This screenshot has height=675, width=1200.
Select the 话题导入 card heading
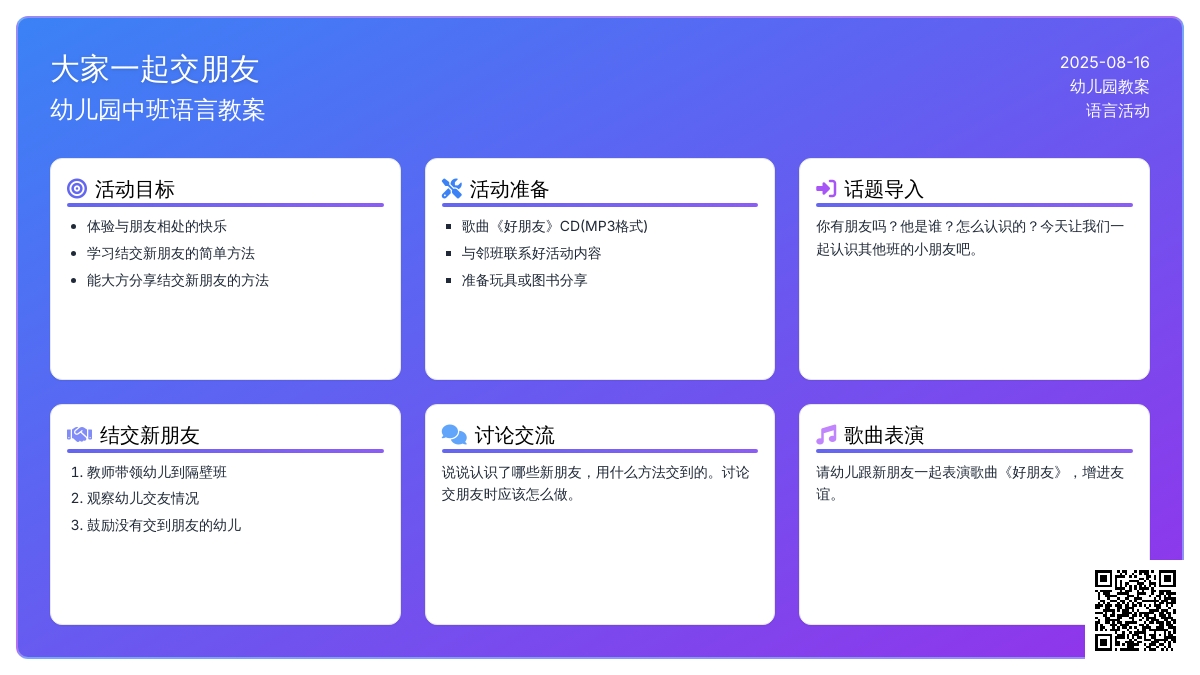884,189
